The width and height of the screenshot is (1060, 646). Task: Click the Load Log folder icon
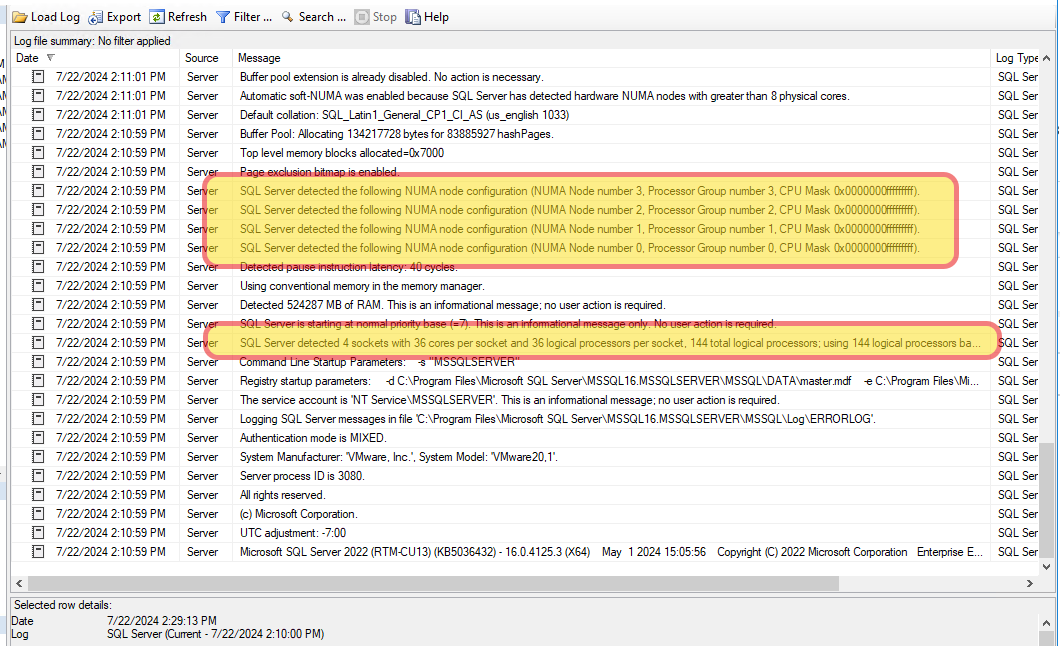coord(19,16)
